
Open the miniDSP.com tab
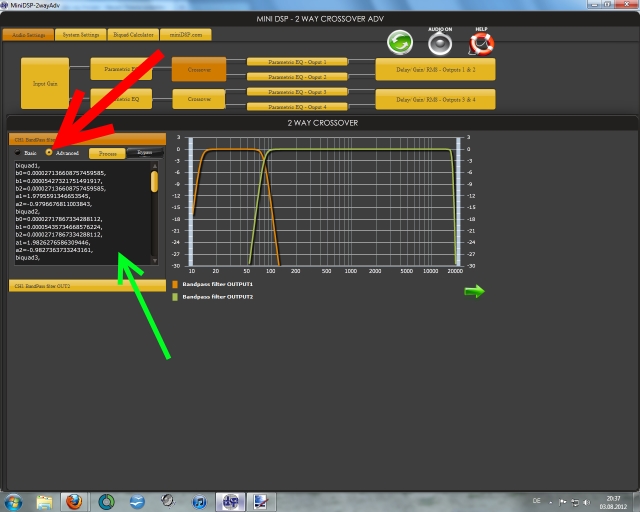click(x=186, y=35)
